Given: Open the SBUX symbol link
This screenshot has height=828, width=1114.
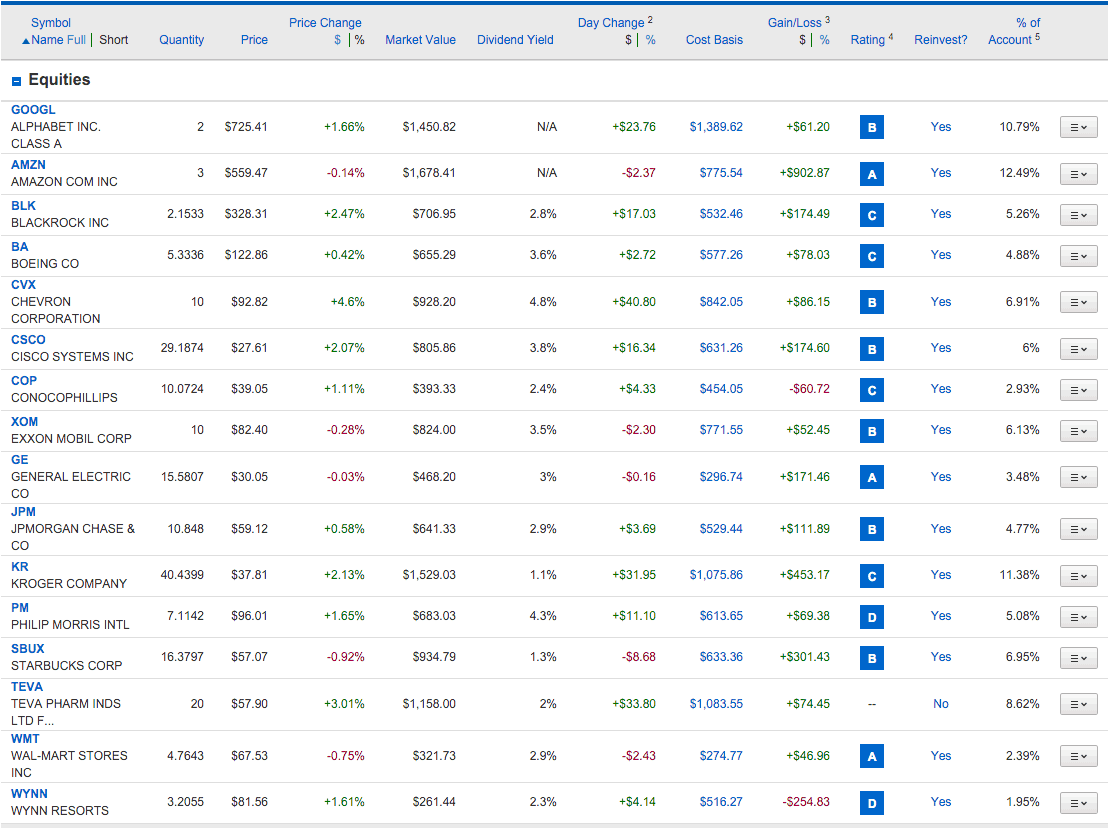Looking at the screenshot, I should coord(28,648).
